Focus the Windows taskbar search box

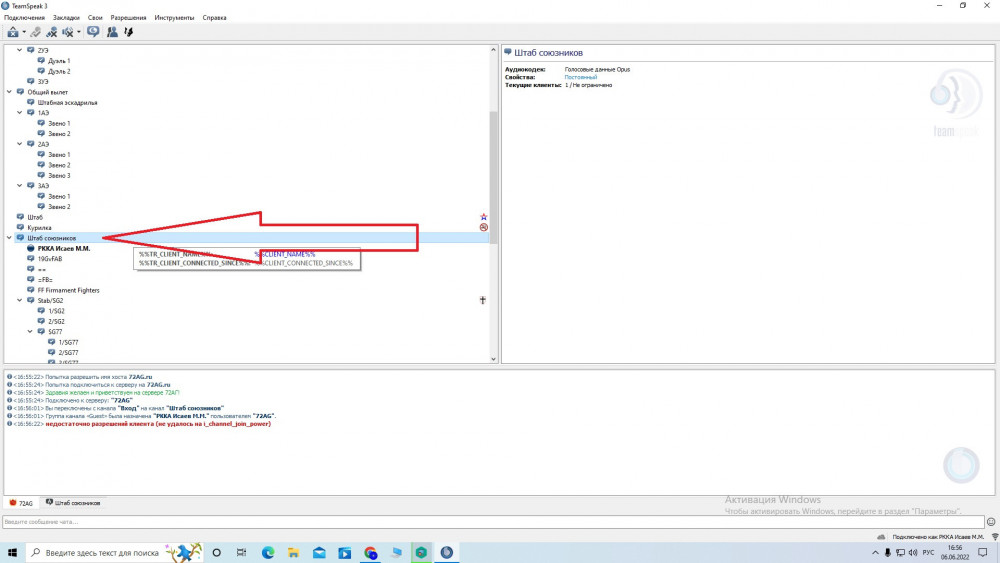[x=115, y=553]
